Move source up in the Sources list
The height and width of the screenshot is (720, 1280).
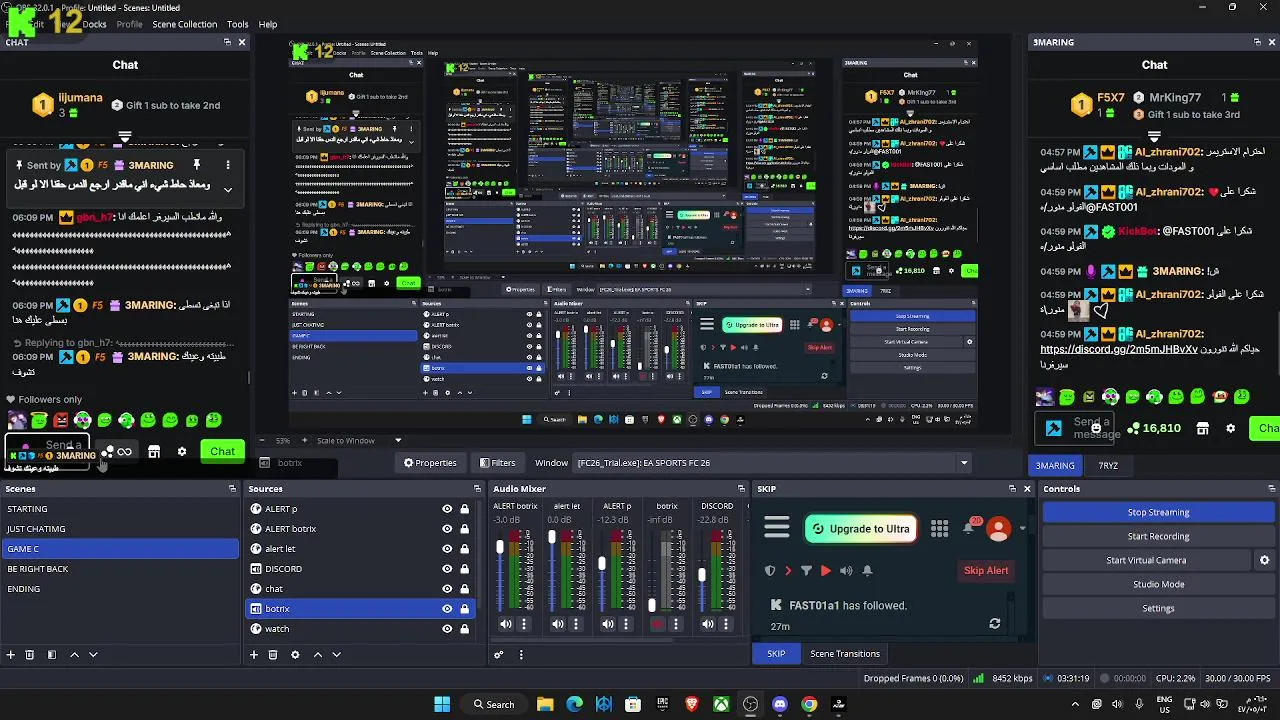point(318,655)
